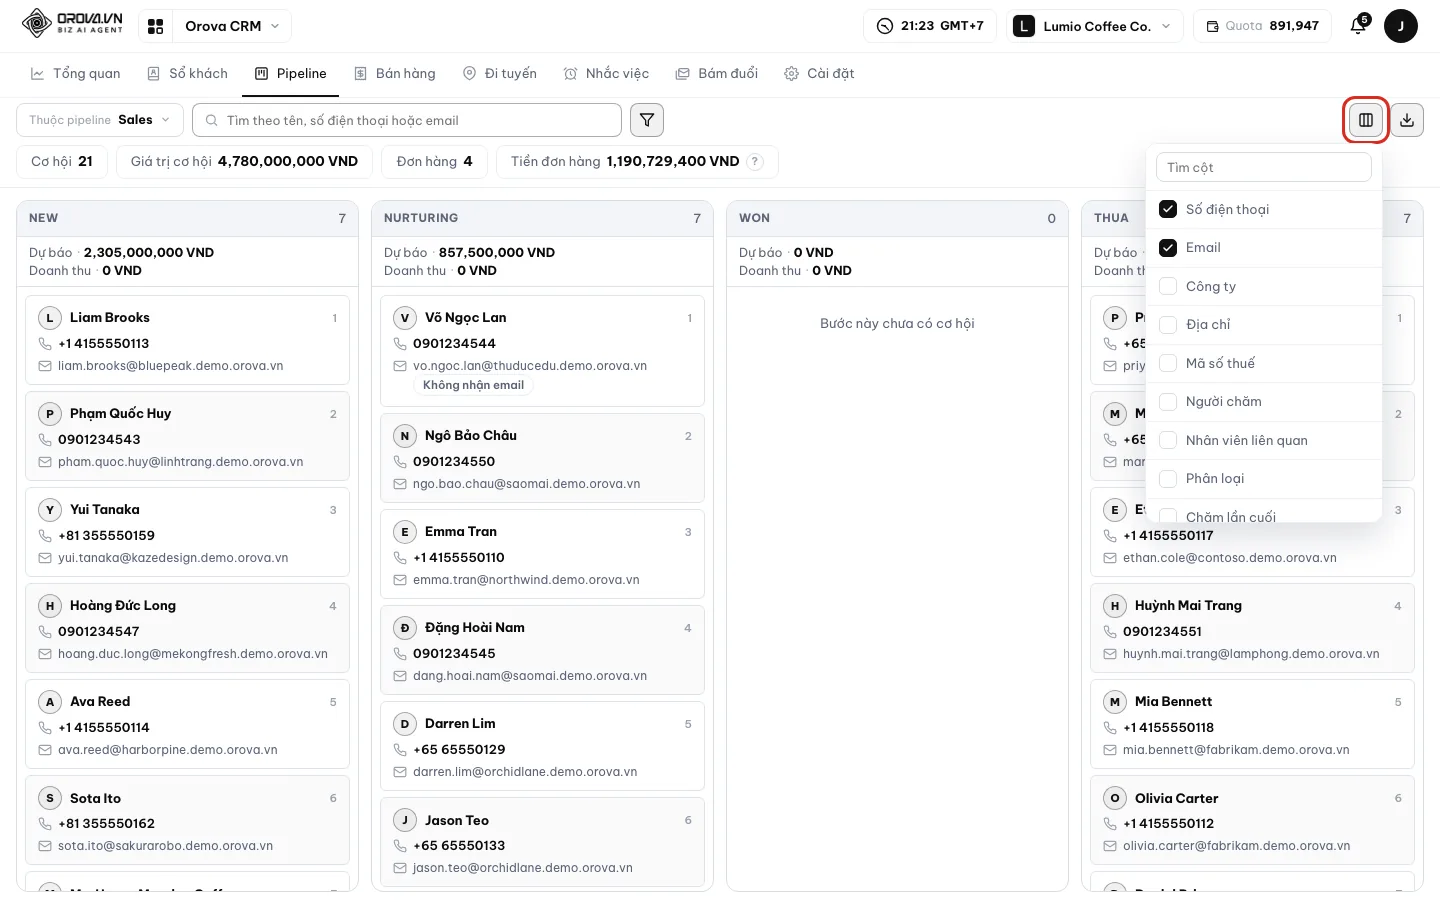Open the Huỳnh Mai Trang opportunity card
Viewport: 1440px width, 900px height.
point(1253,628)
